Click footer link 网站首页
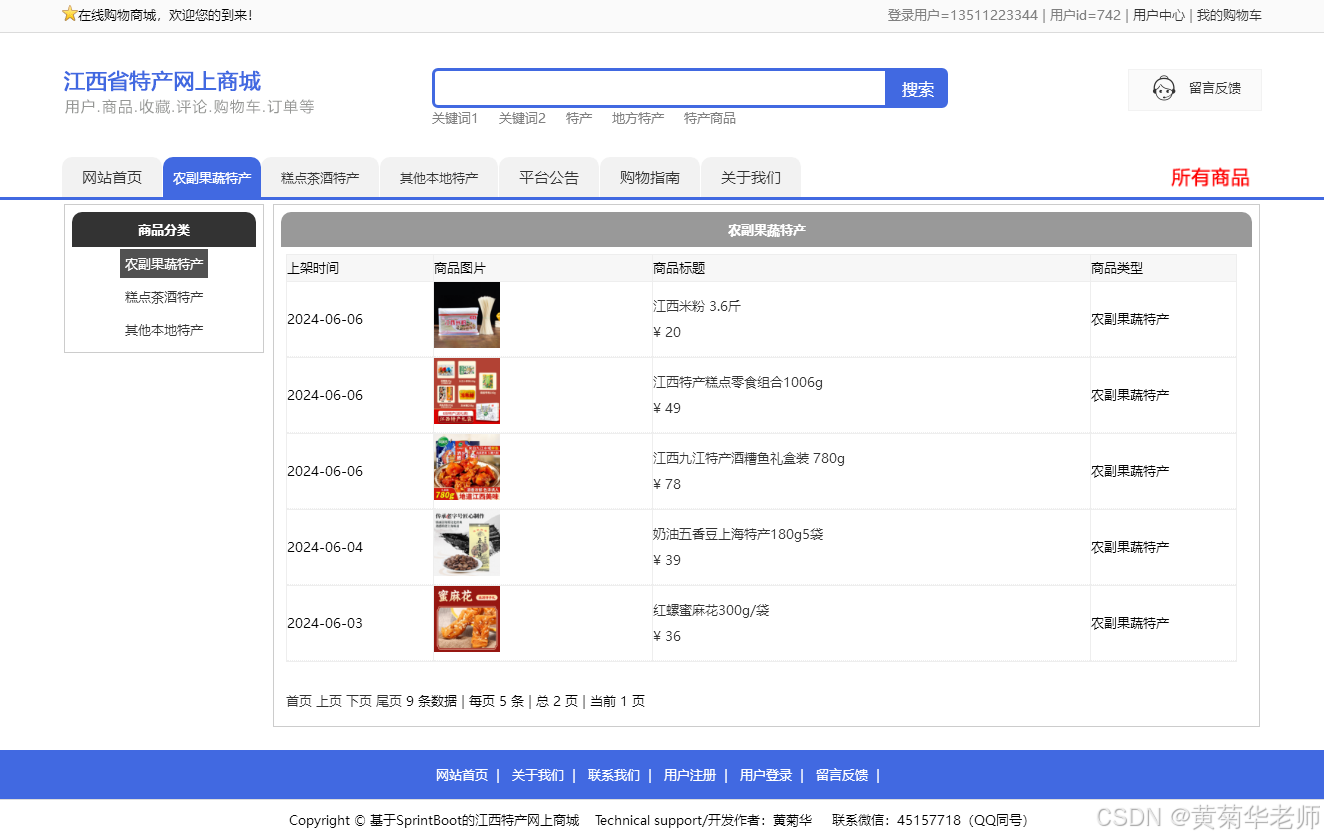Image resolution: width=1324 pixels, height=839 pixels. [462, 775]
